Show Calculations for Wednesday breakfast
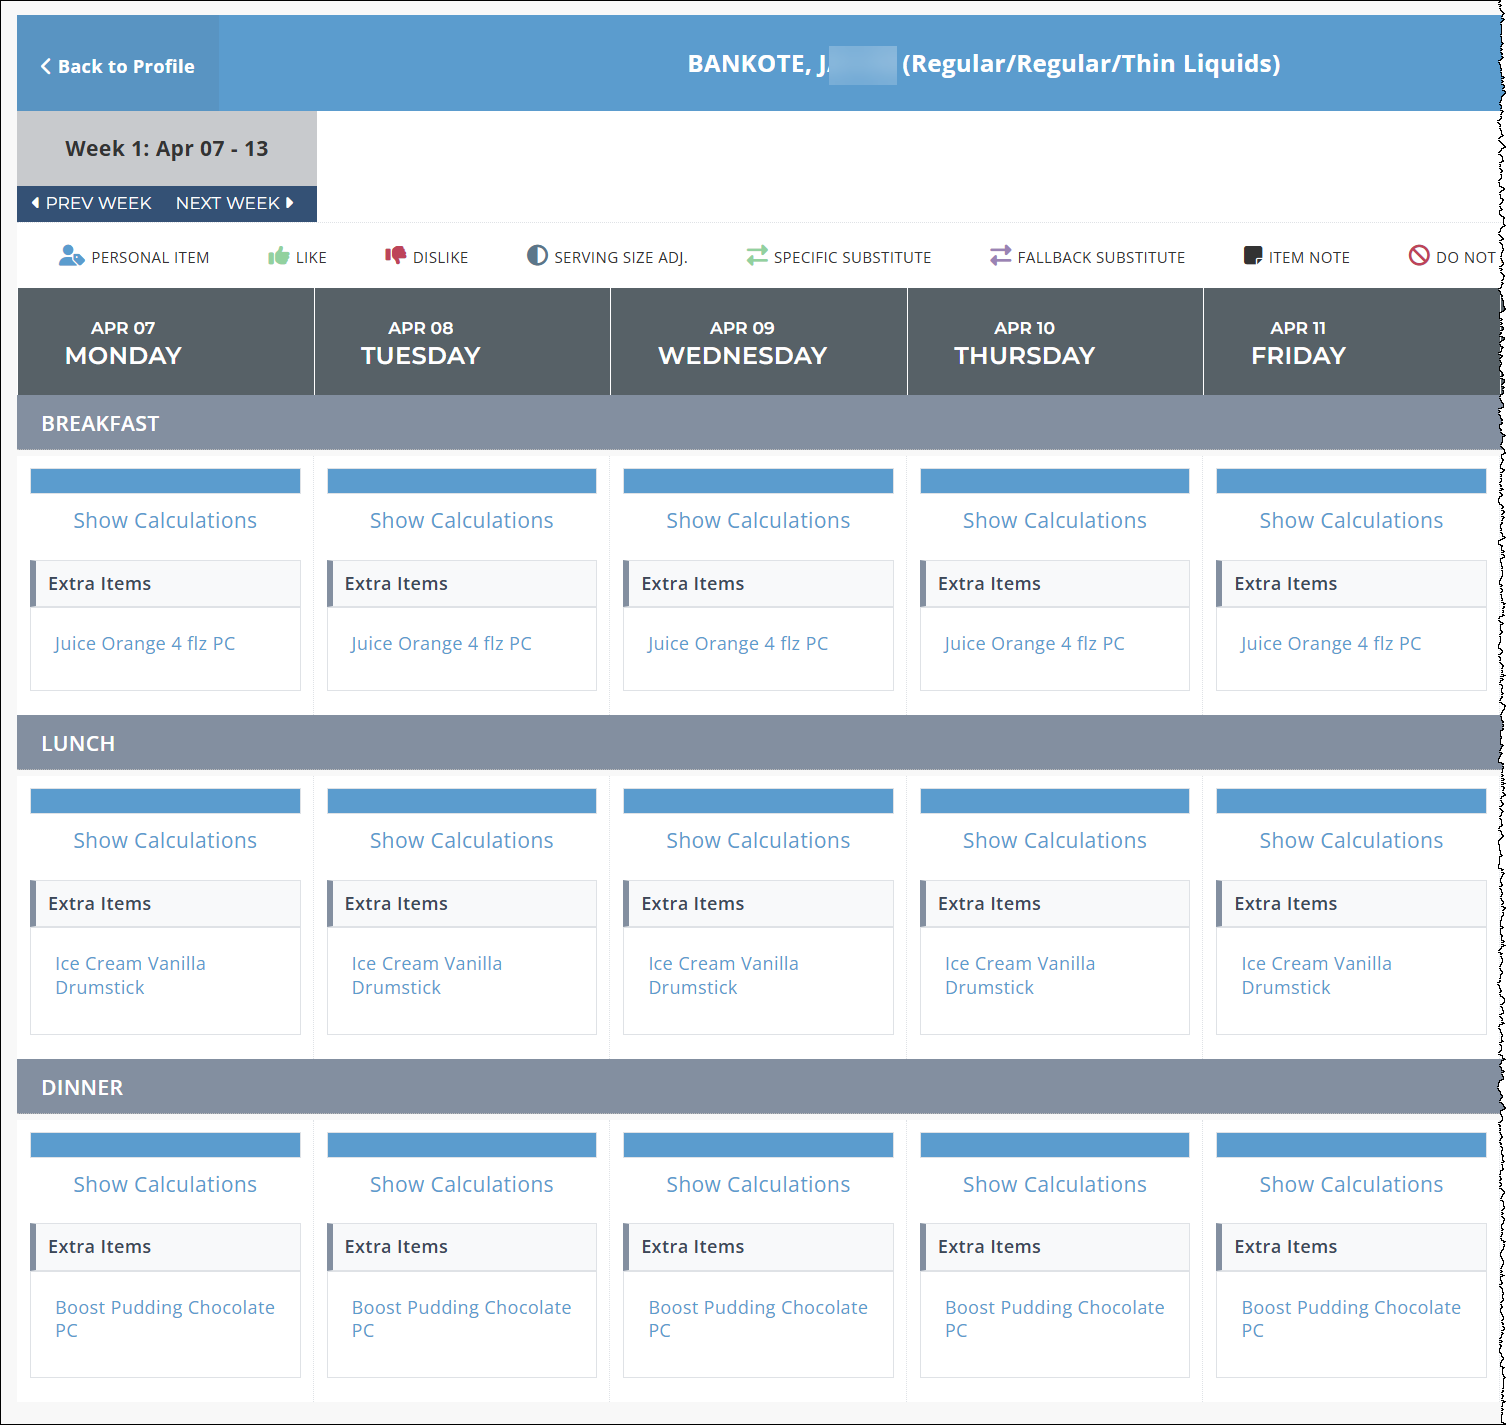Screen dimensions: 1506x1425 [758, 521]
